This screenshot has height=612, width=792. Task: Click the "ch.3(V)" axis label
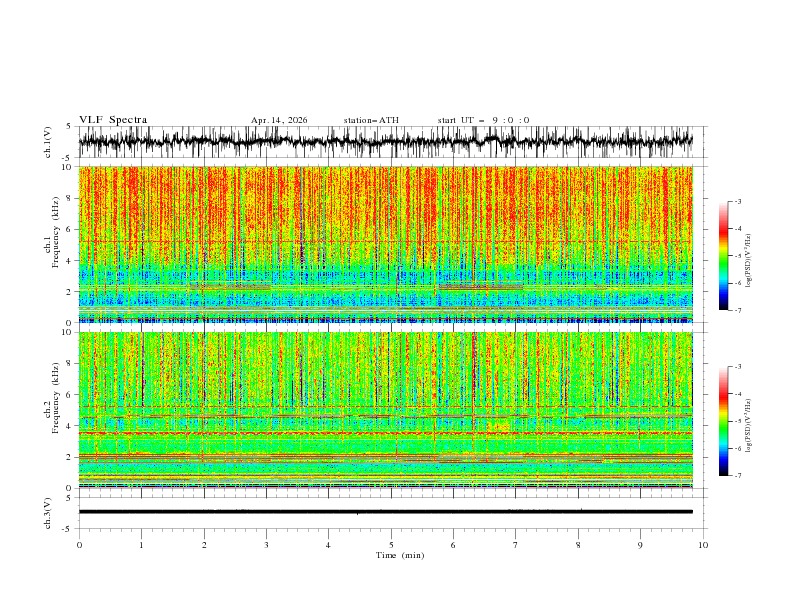pos(48,513)
